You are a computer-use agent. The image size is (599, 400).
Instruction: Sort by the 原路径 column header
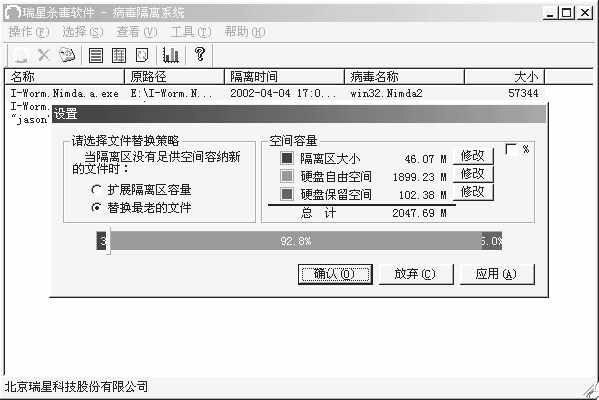click(x=175, y=77)
